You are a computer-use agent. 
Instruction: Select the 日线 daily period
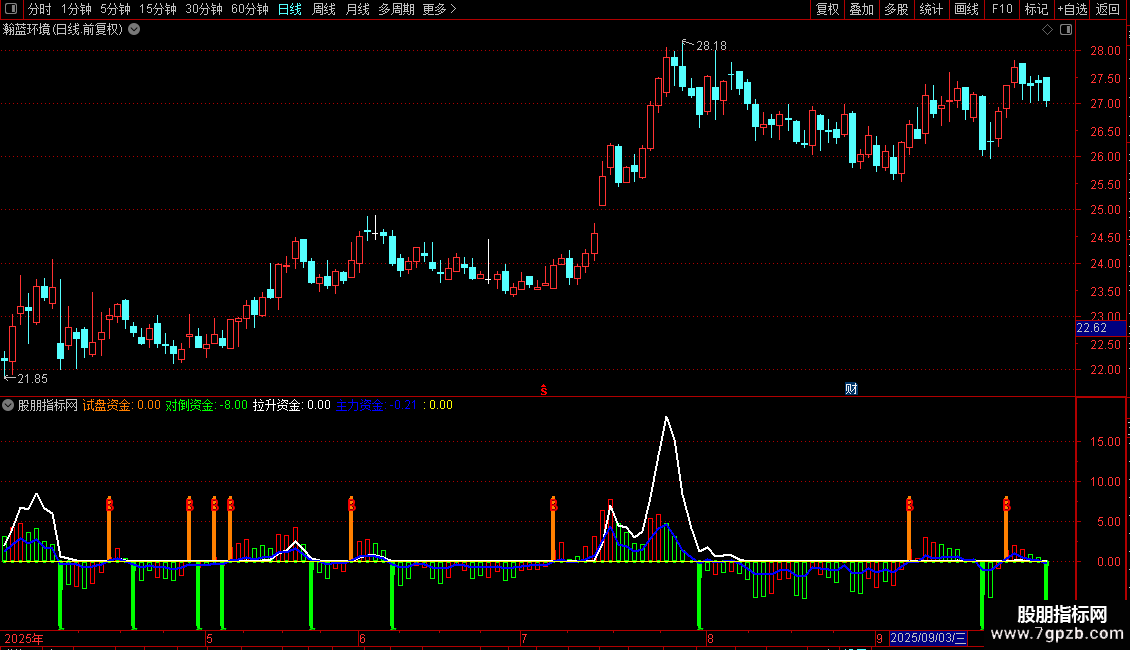coord(290,9)
